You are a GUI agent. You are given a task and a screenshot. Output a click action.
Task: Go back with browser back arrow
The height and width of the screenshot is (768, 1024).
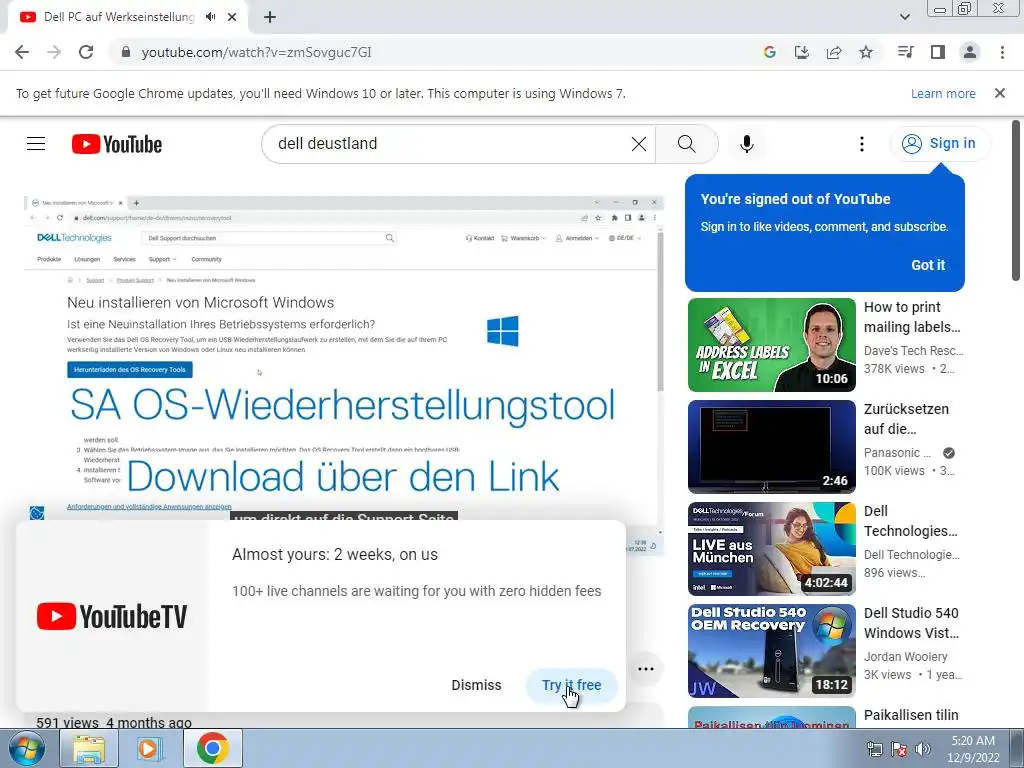tap(22, 52)
